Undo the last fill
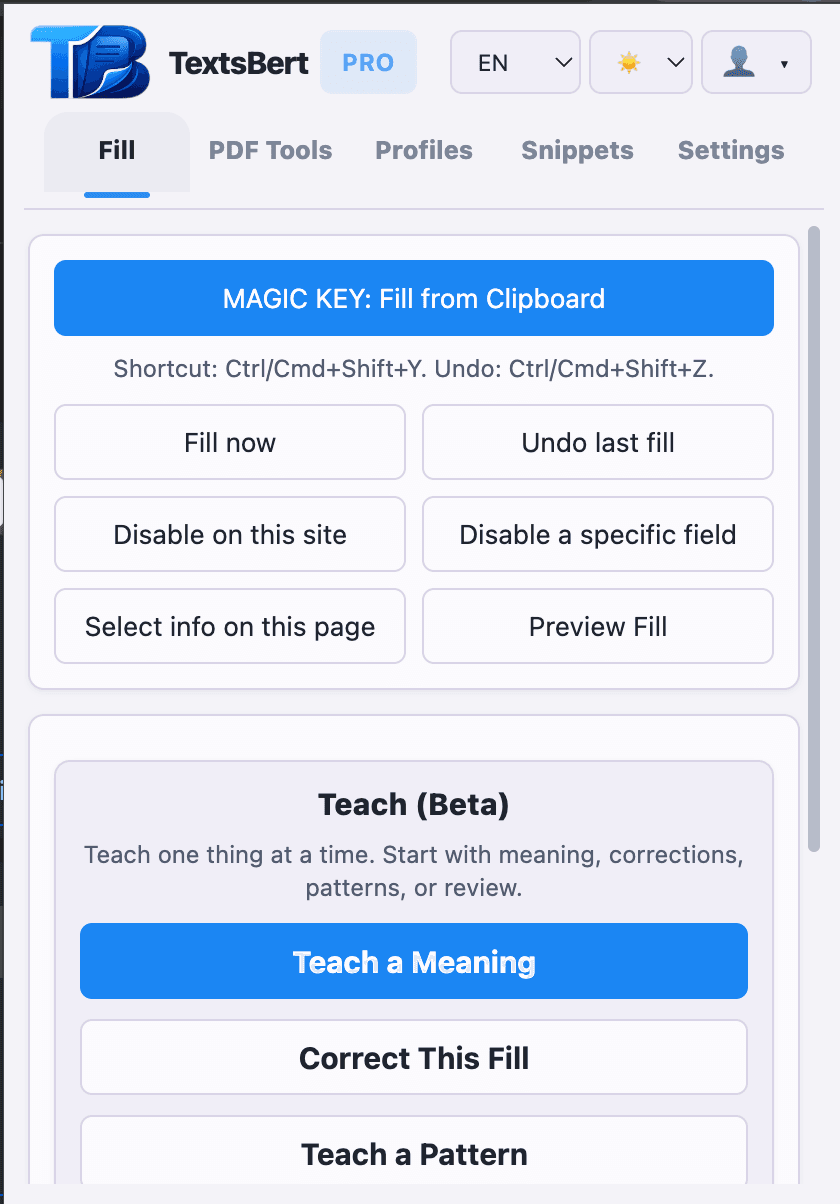This screenshot has height=1204, width=840. [x=597, y=442]
